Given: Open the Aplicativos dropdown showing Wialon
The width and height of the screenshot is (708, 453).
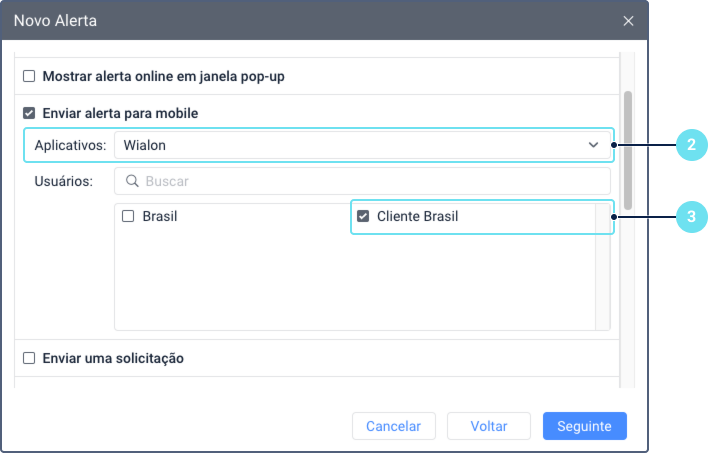Looking at the screenshot, I should (x=361, y=146).
